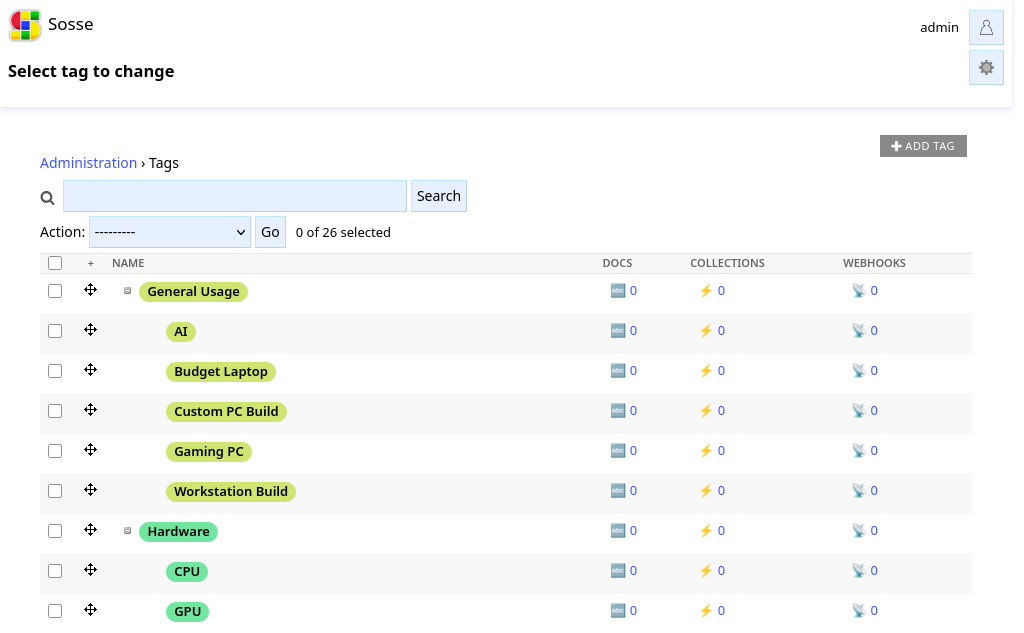Click the collections lightning icon for AI
The image size is (1024, 633).
point(706,331)
